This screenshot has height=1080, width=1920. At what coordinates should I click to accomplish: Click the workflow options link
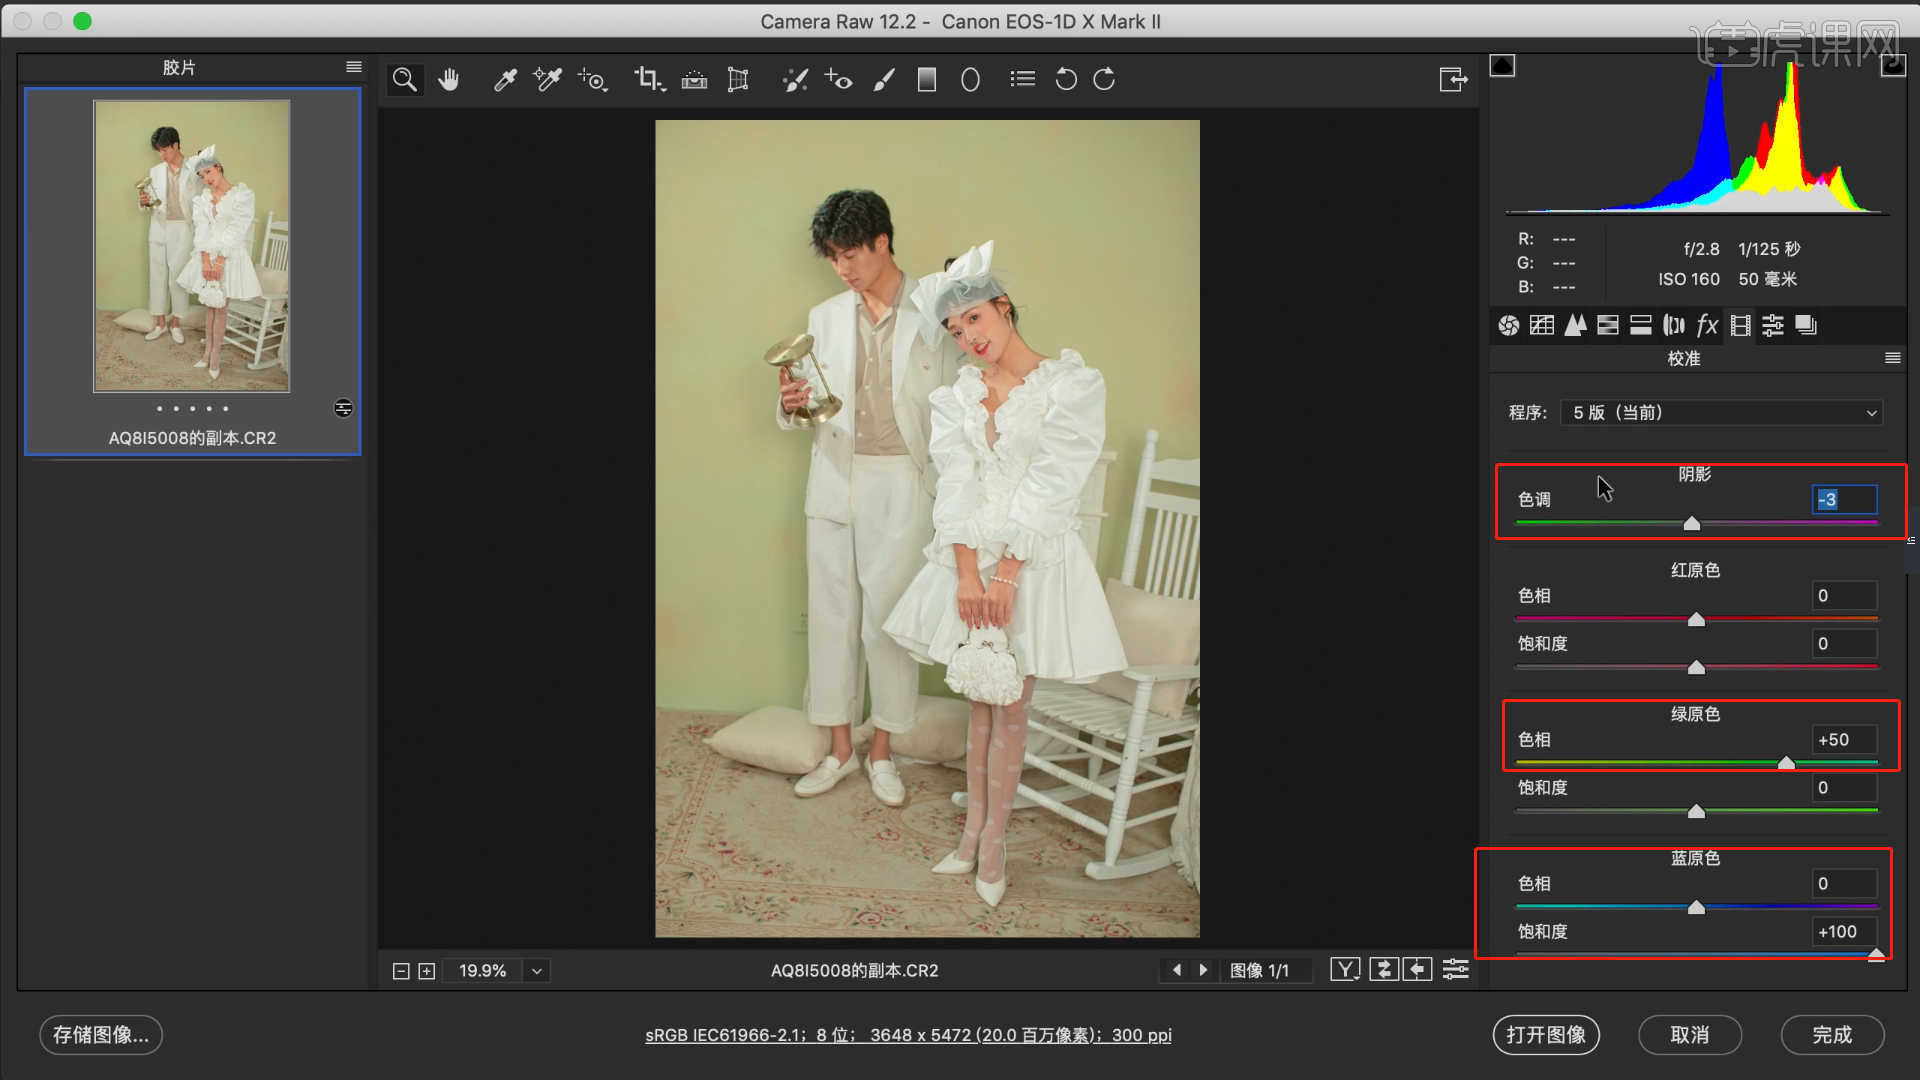908,1035
